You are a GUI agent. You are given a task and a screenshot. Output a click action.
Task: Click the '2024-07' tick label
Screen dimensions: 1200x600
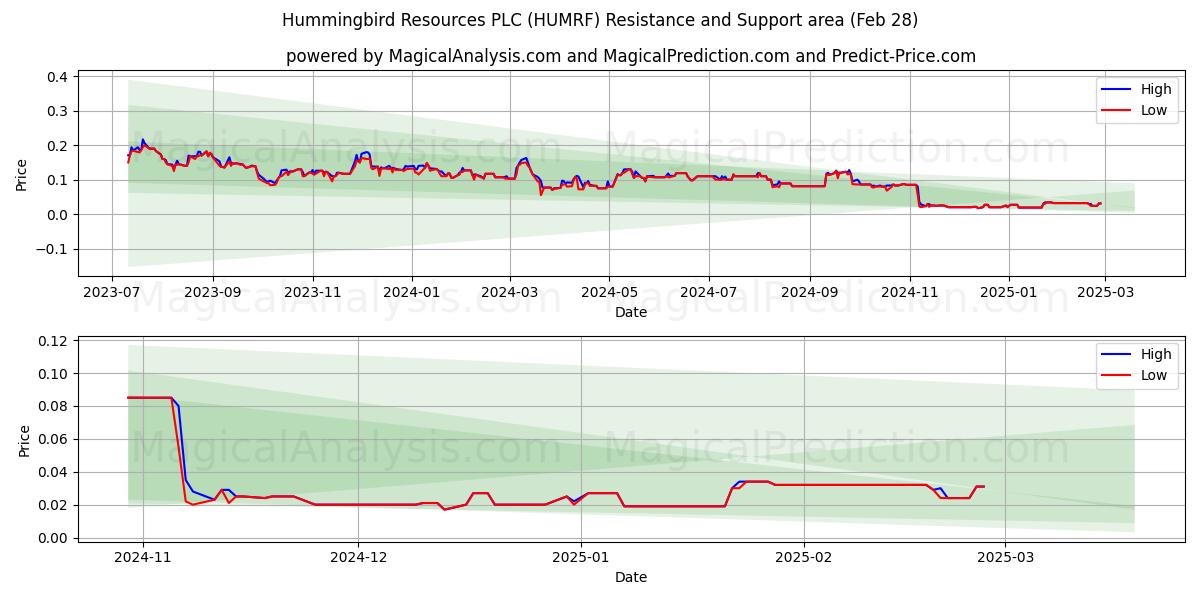(x=708, y=292)
